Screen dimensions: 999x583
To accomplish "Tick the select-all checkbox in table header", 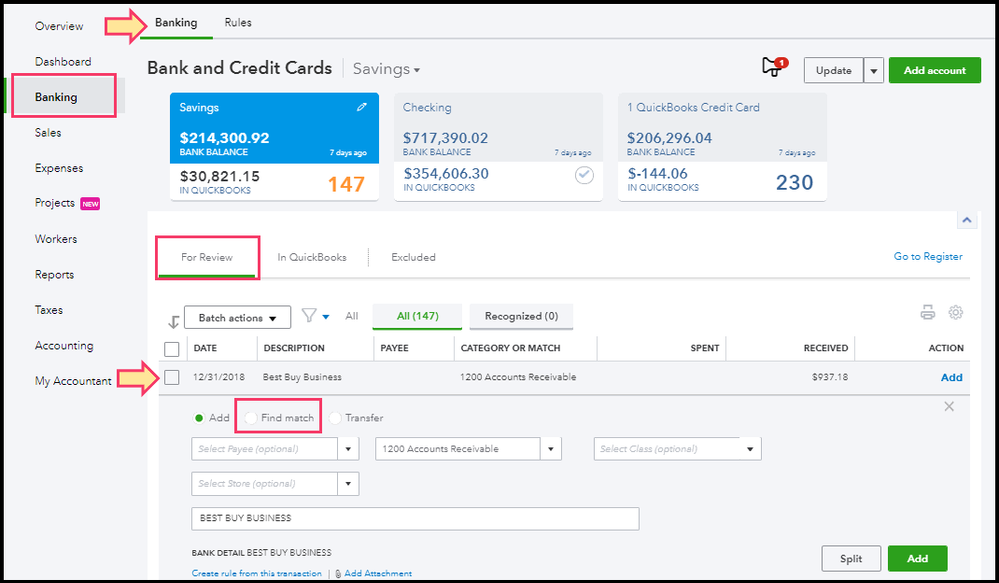I will coord(171,349).
